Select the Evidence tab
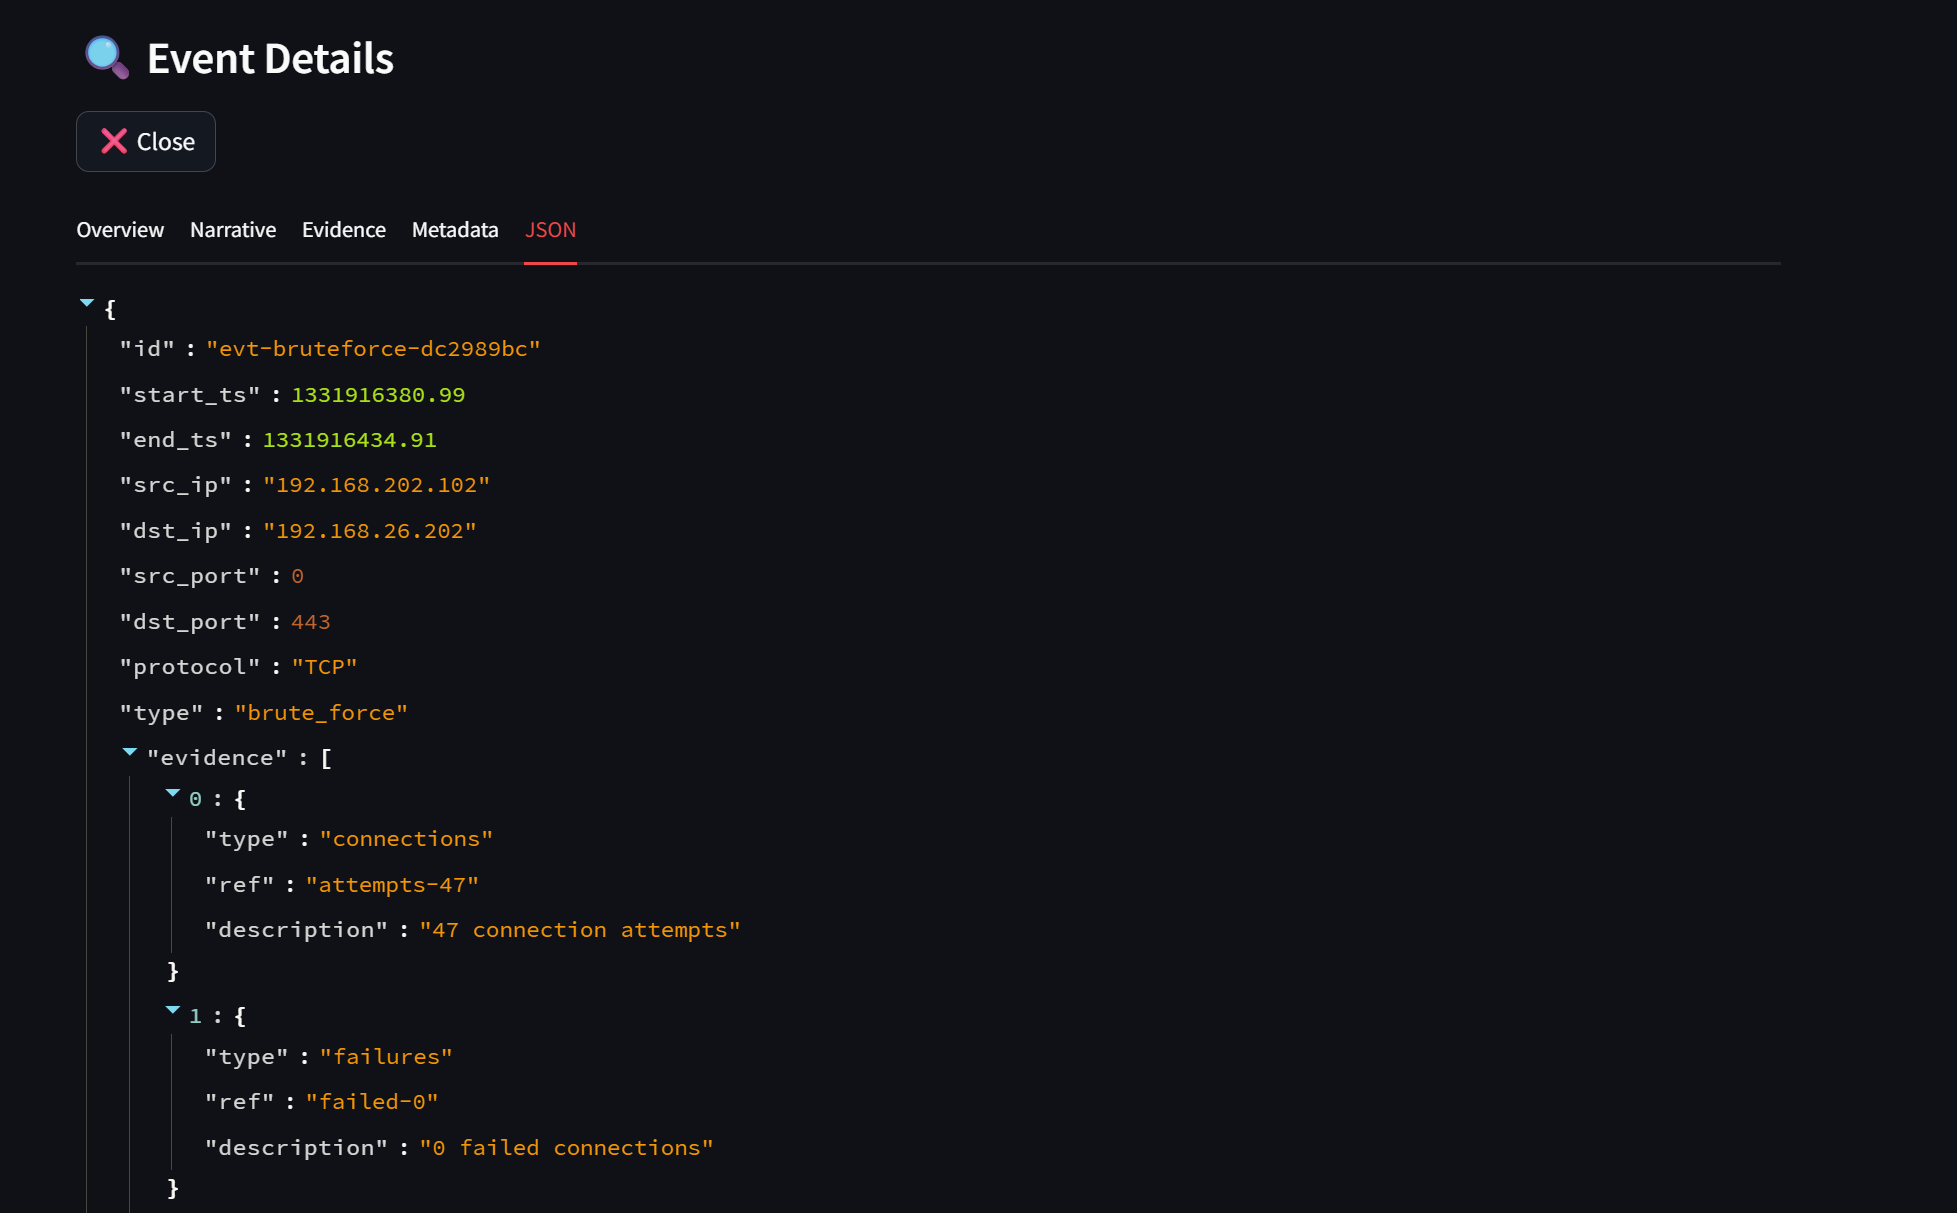 (x=343, y=230)
